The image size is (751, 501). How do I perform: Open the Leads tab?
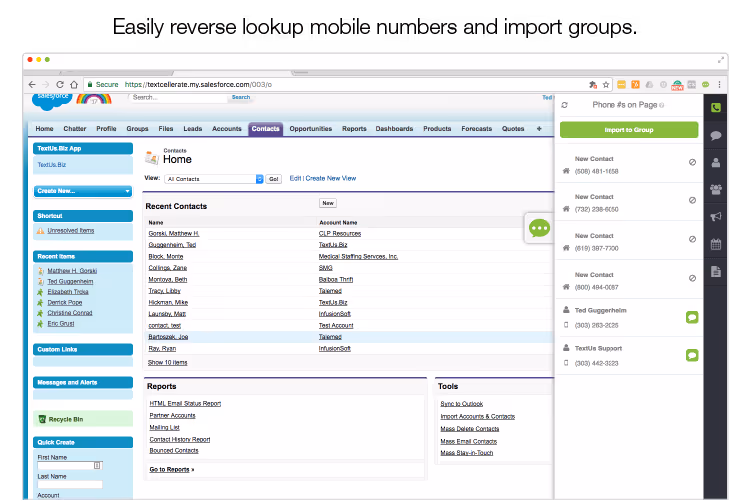pos(193,129)
